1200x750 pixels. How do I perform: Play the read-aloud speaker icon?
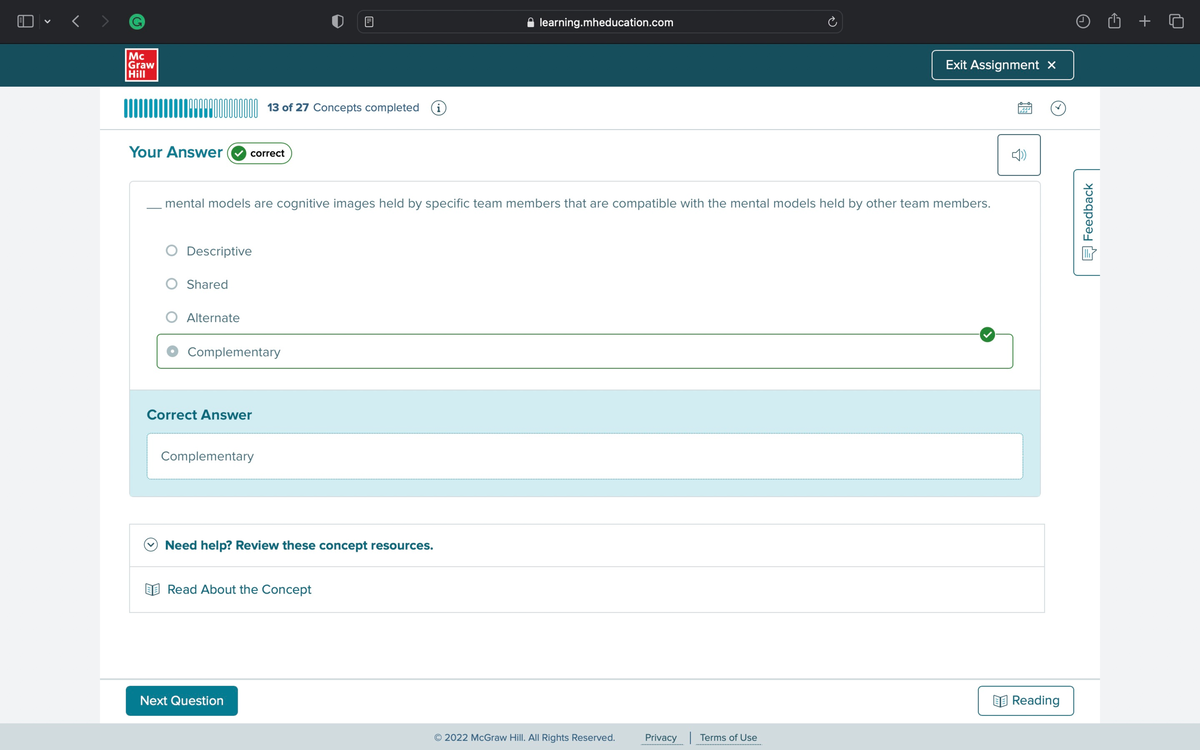[1018, 155]
